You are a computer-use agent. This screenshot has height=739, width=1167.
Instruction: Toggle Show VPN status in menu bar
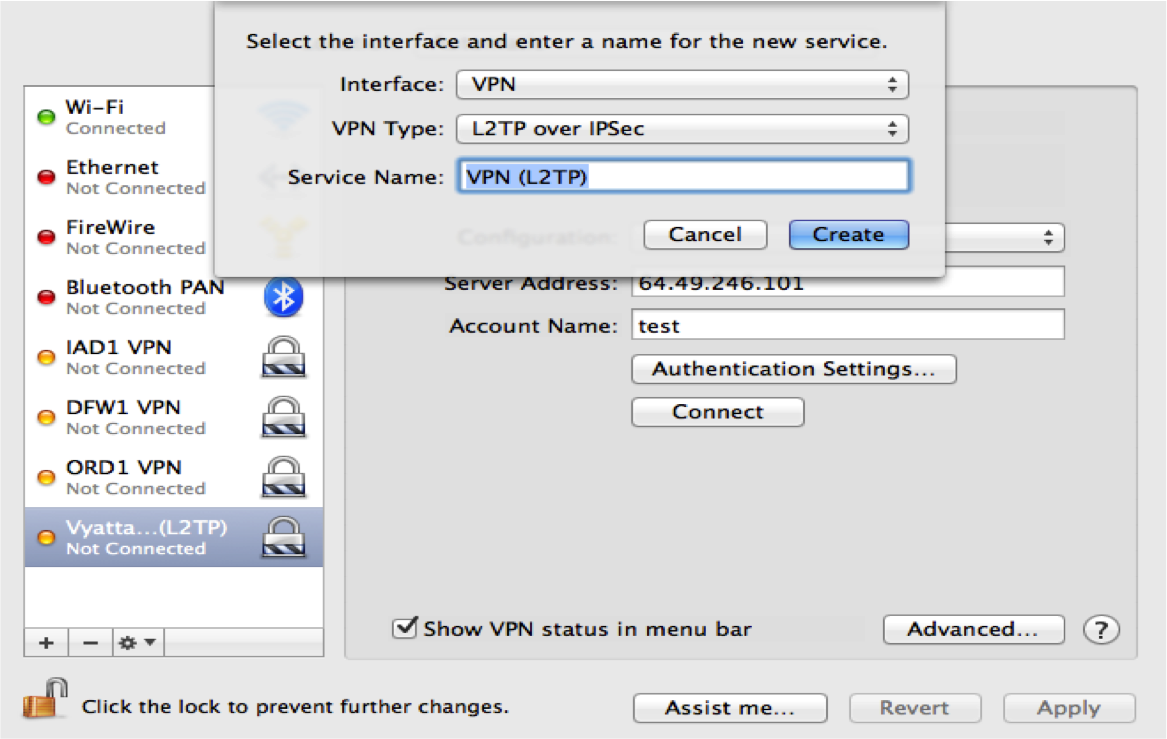click(x=405, y=628)
